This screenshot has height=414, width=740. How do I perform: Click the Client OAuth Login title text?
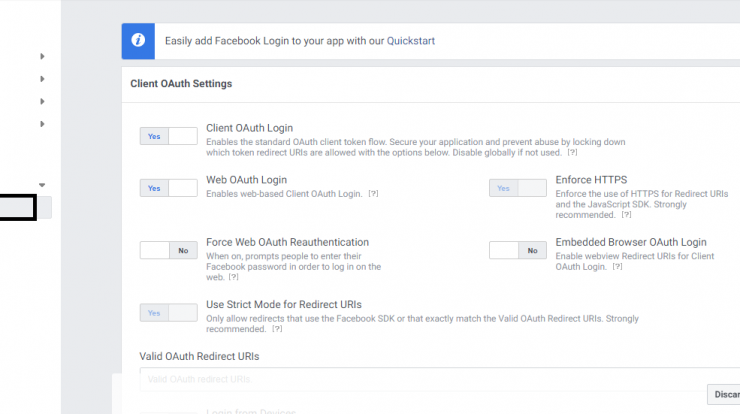tap(249, 128)
